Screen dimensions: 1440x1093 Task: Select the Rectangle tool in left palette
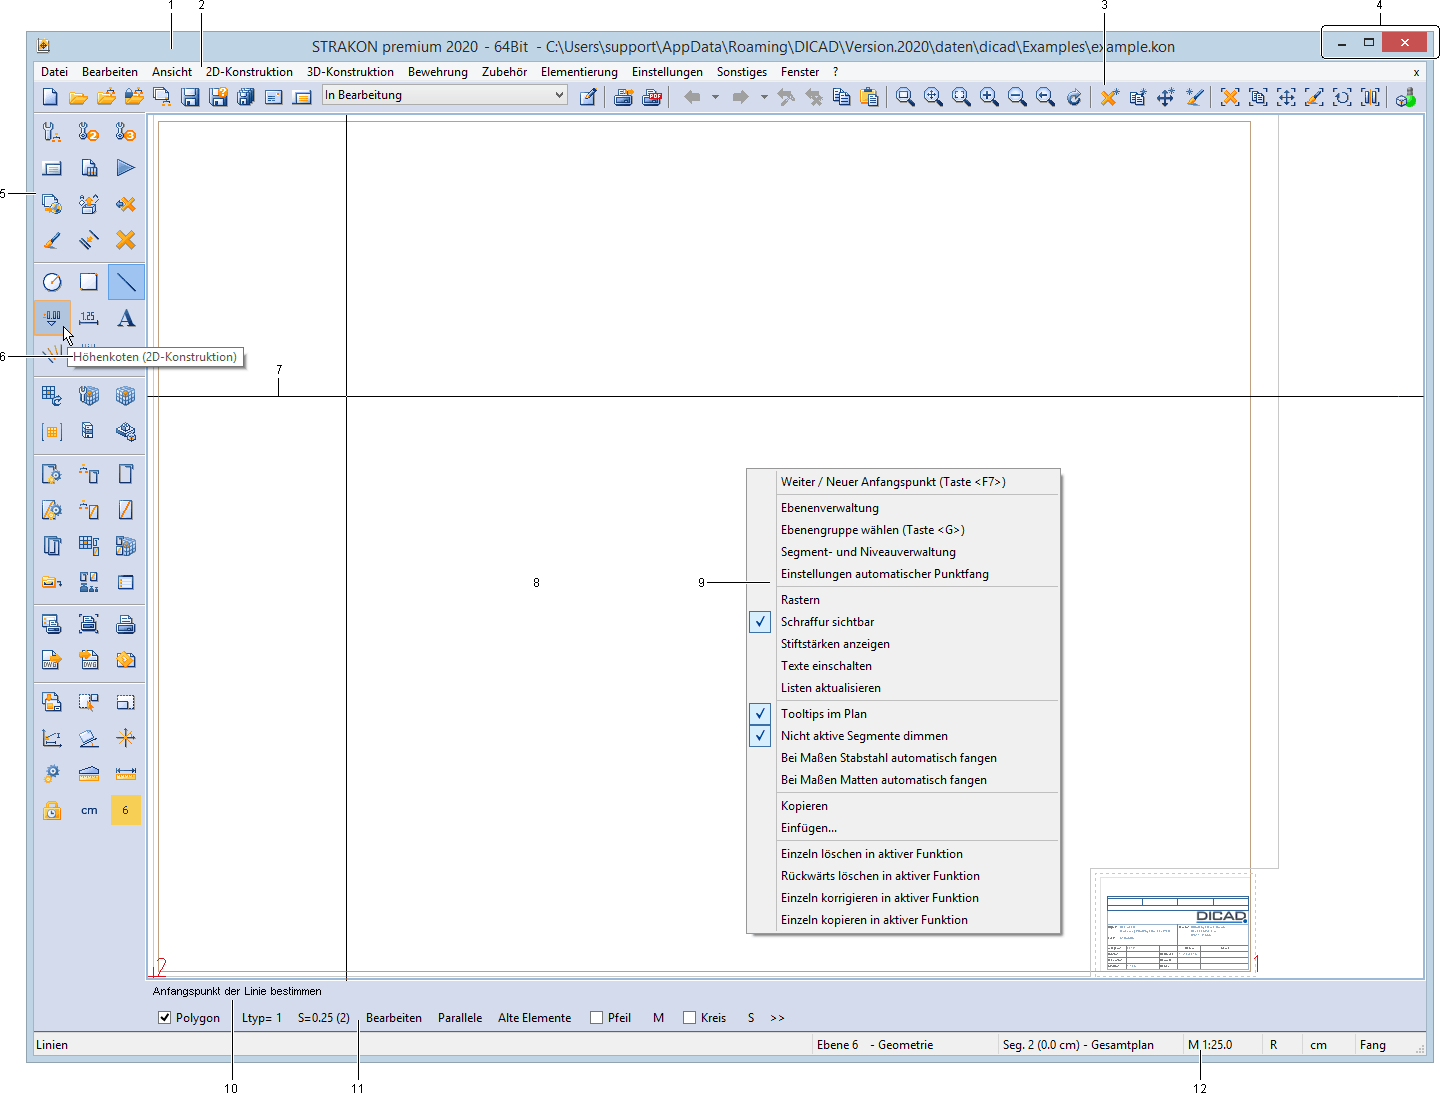(89, 282)
